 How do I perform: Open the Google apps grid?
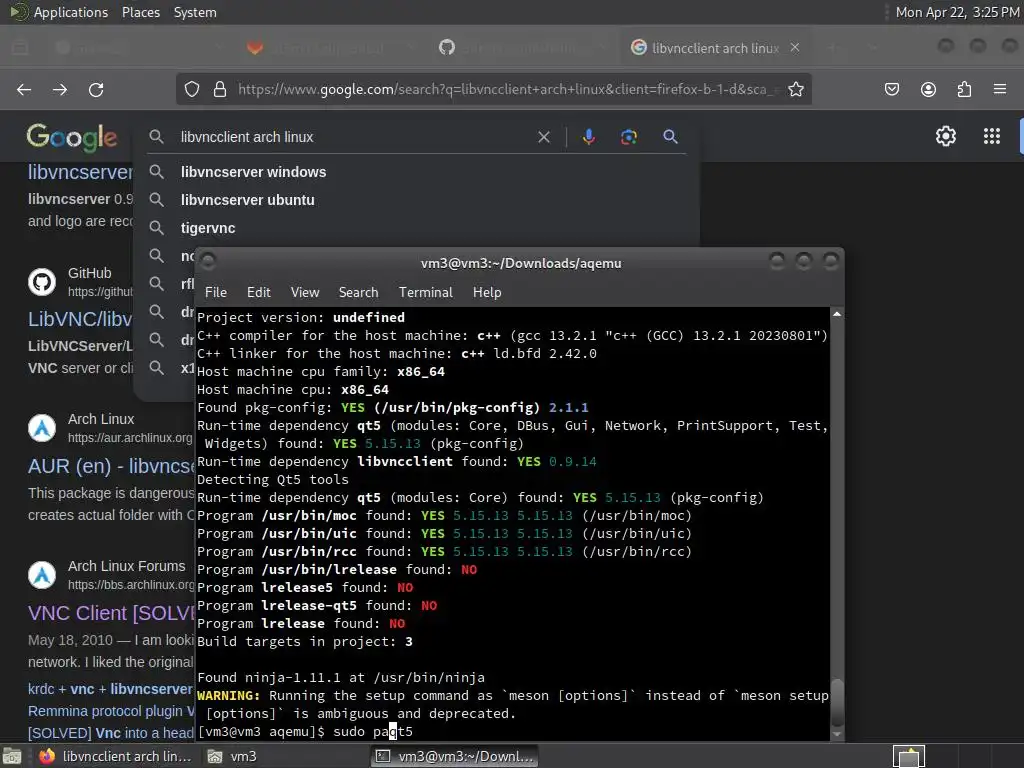click(992, 136)
